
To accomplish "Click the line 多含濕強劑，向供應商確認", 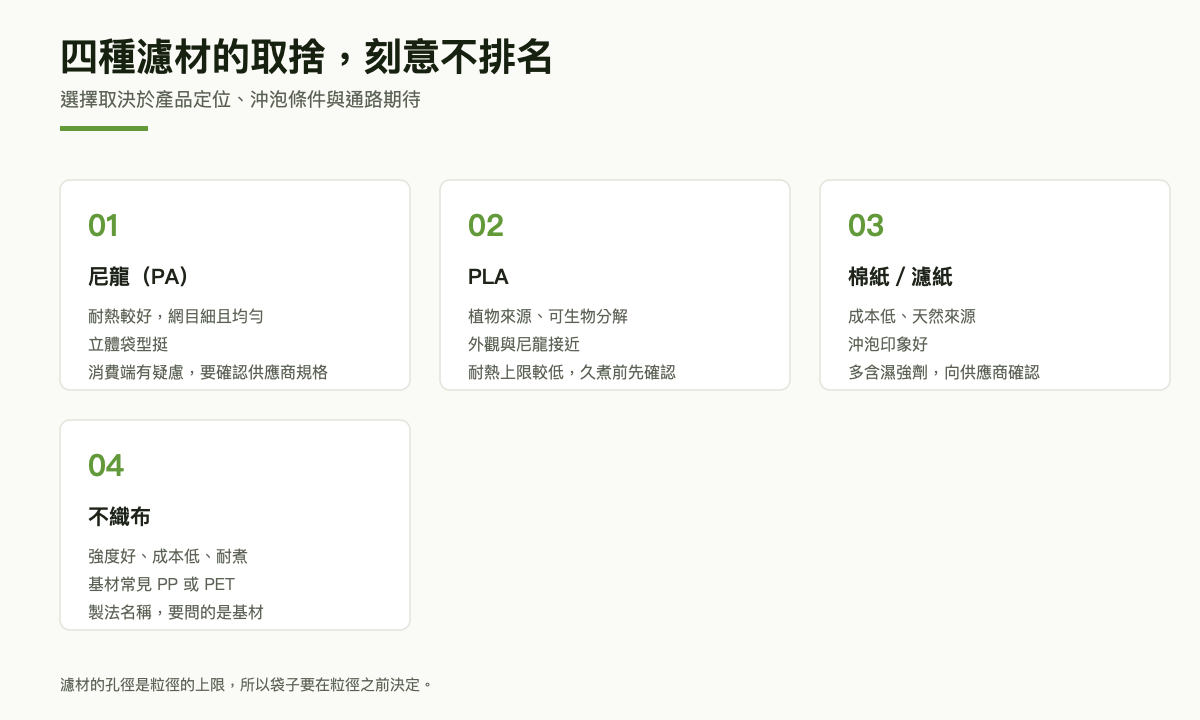I will (944, 372).
